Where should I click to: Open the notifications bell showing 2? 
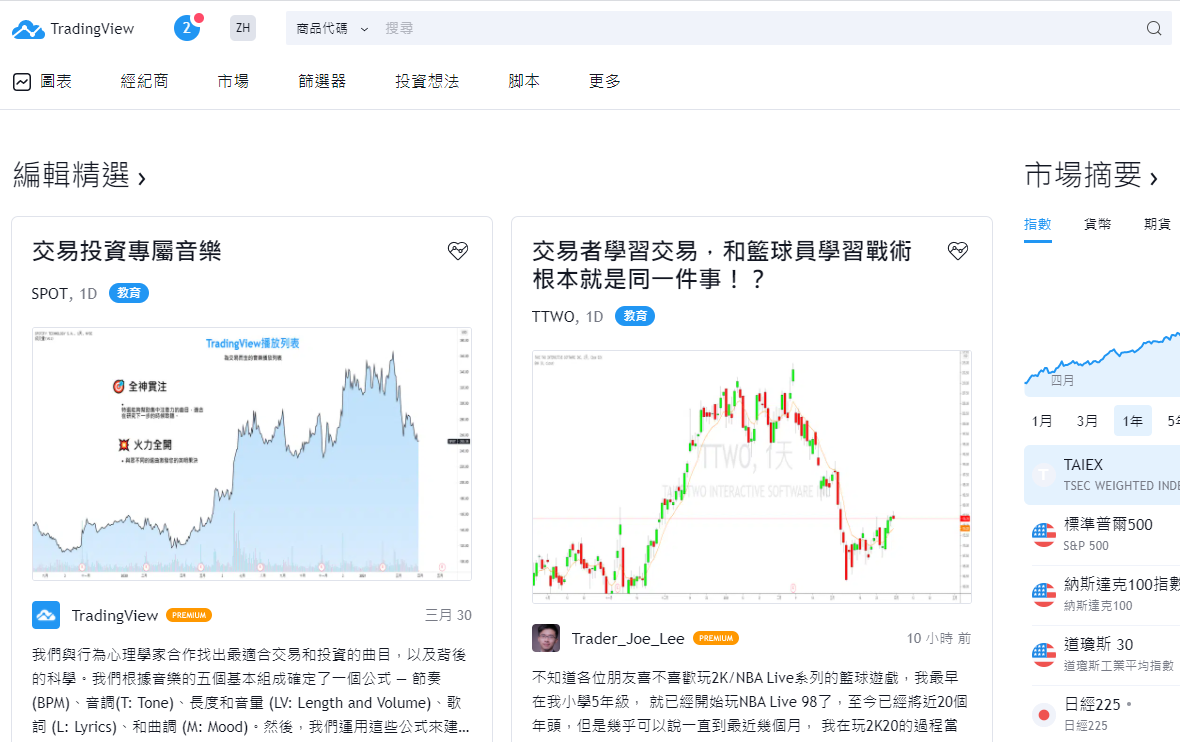click(187, 28)
